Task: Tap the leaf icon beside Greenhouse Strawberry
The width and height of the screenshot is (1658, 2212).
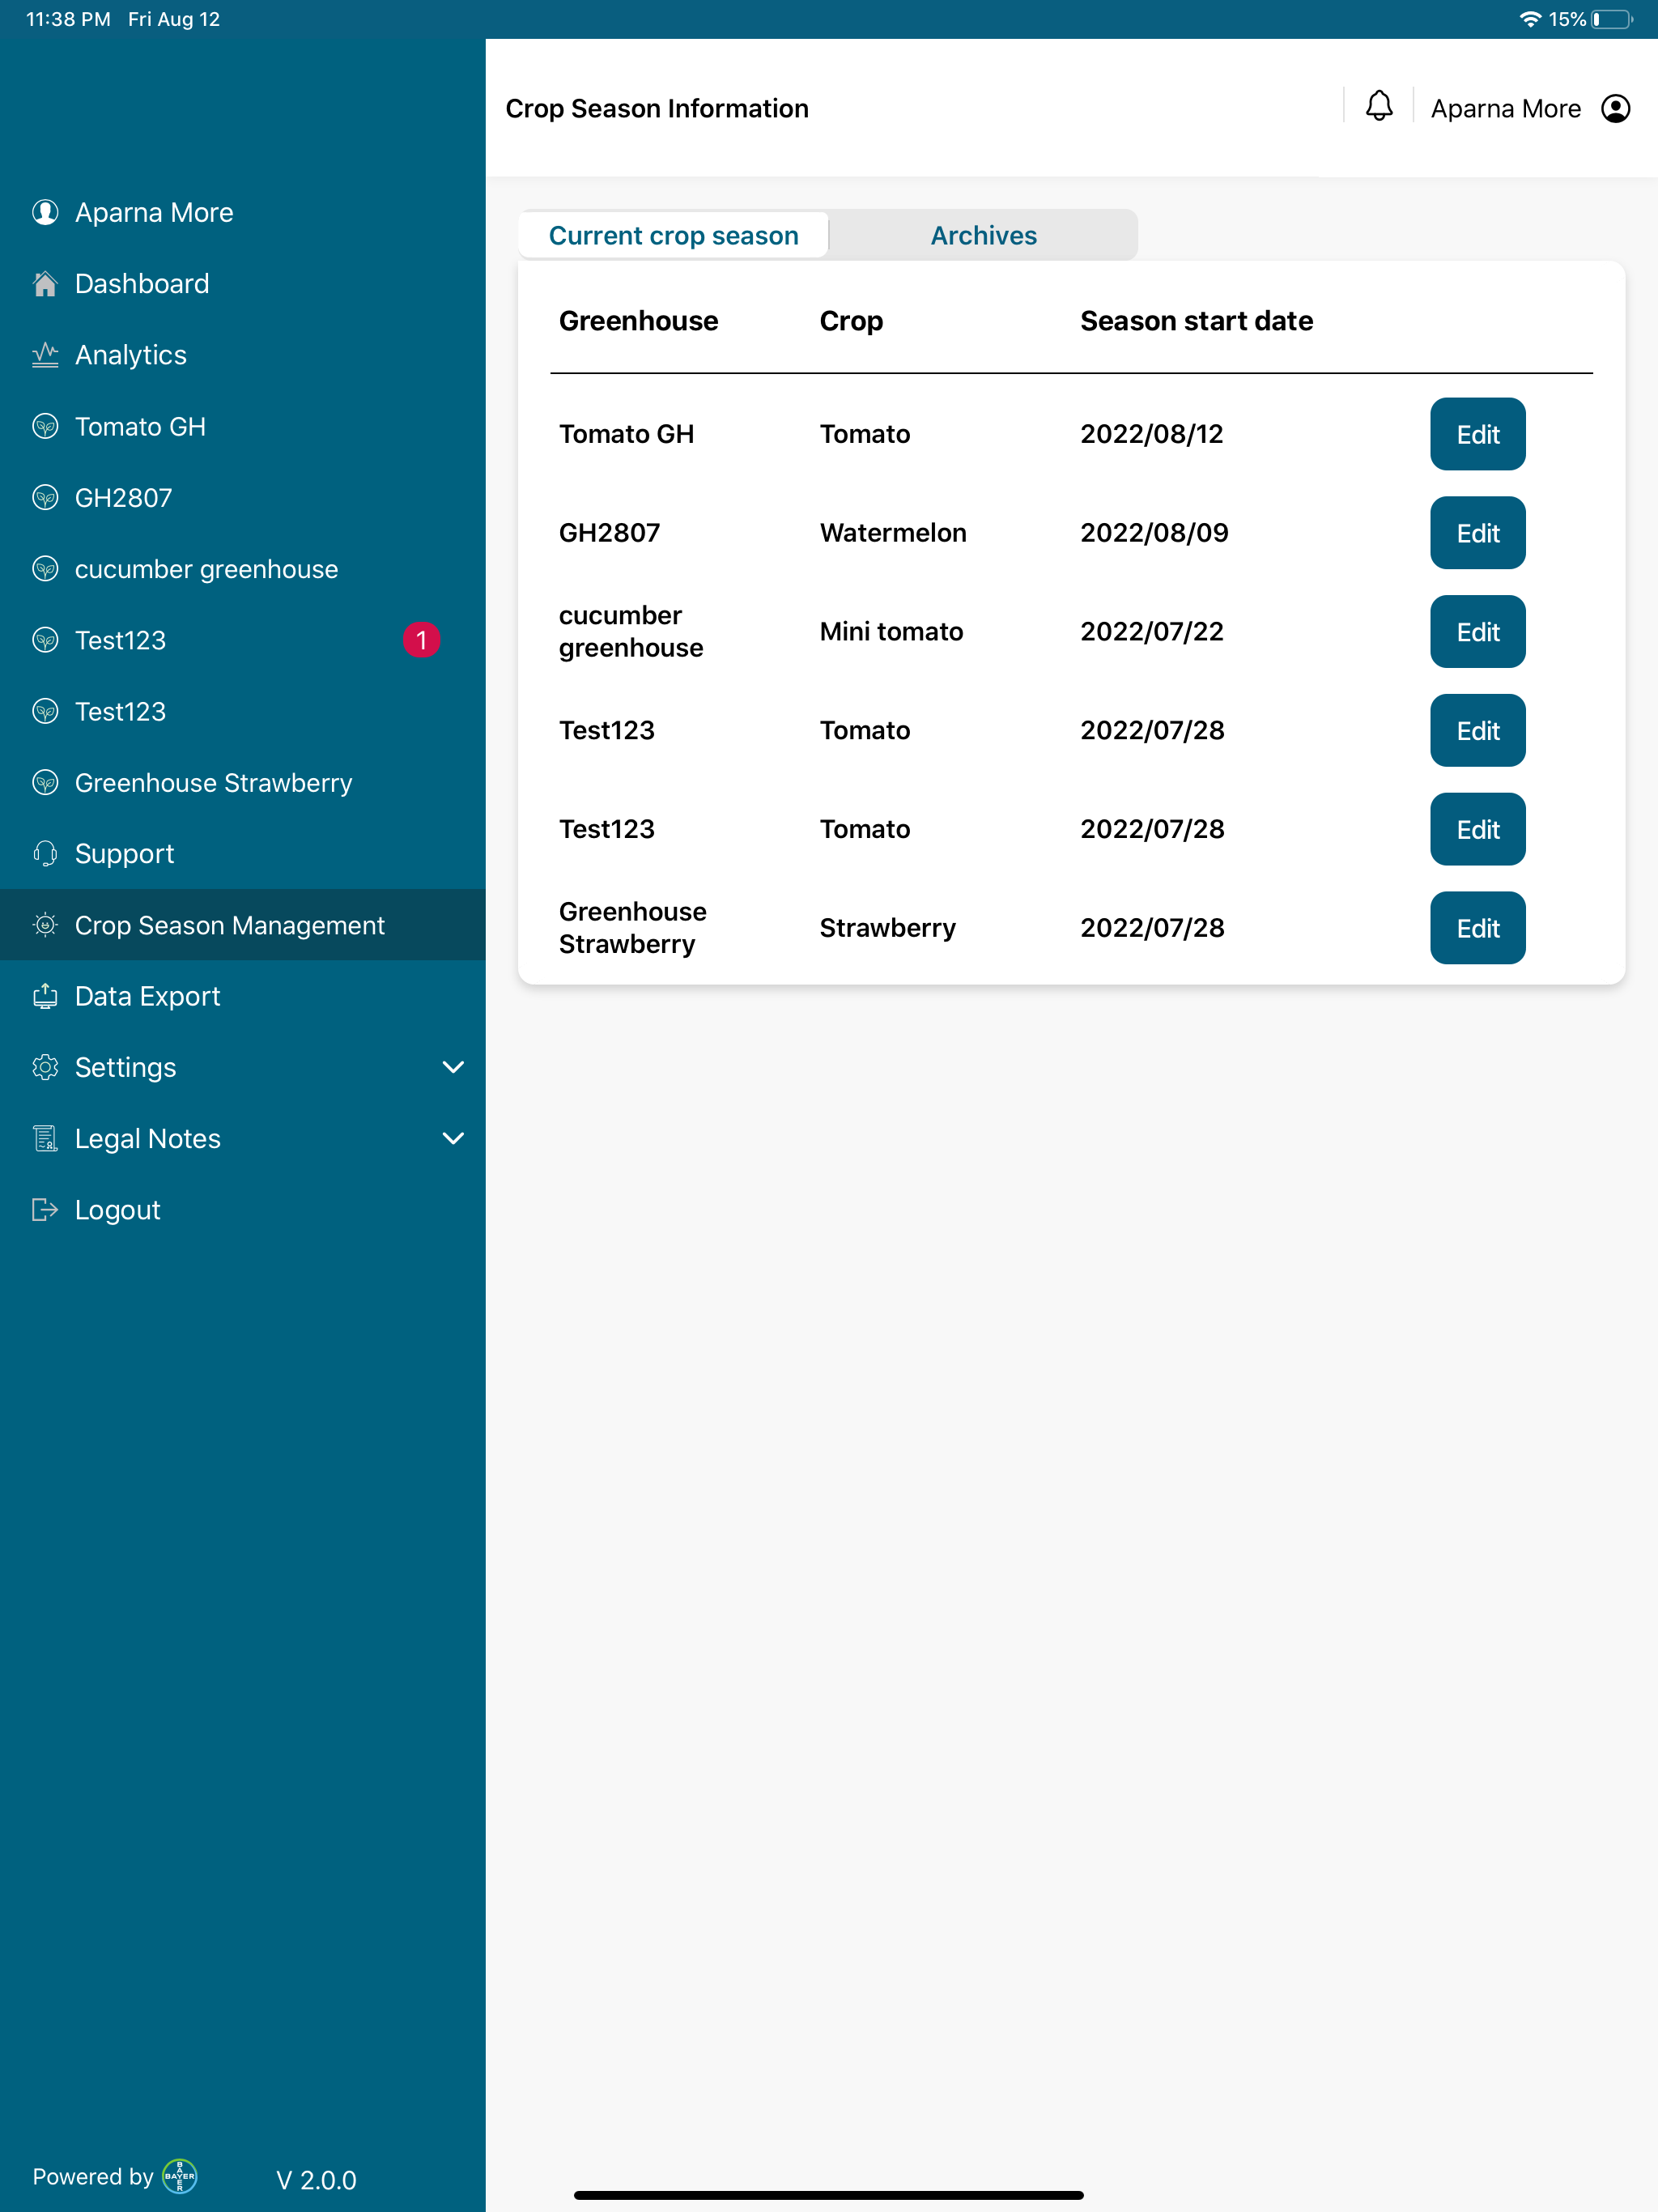Action: point(45,782)
